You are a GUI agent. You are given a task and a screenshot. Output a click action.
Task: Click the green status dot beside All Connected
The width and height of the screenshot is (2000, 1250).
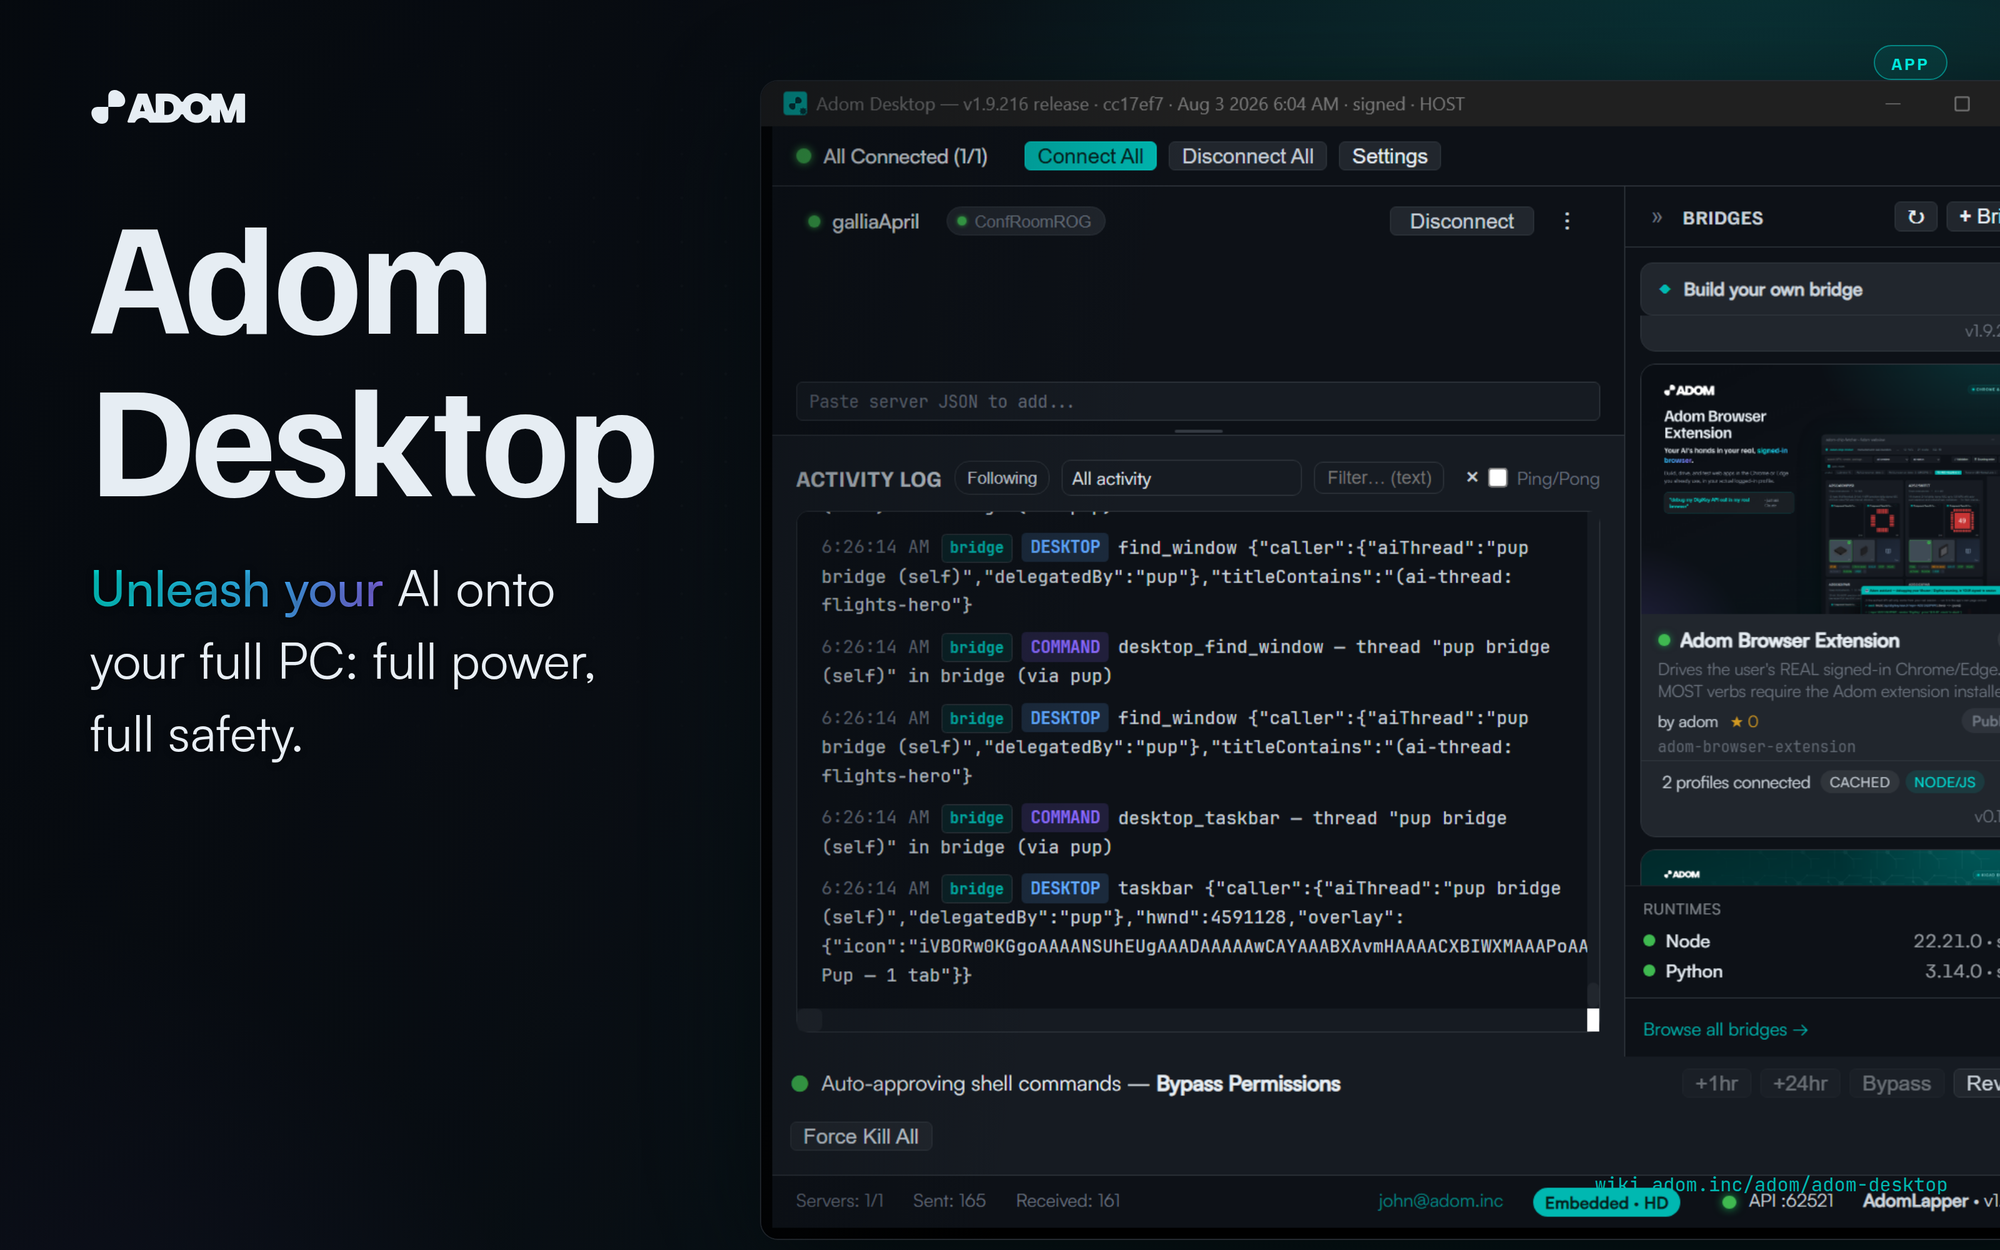coord(804,156)
